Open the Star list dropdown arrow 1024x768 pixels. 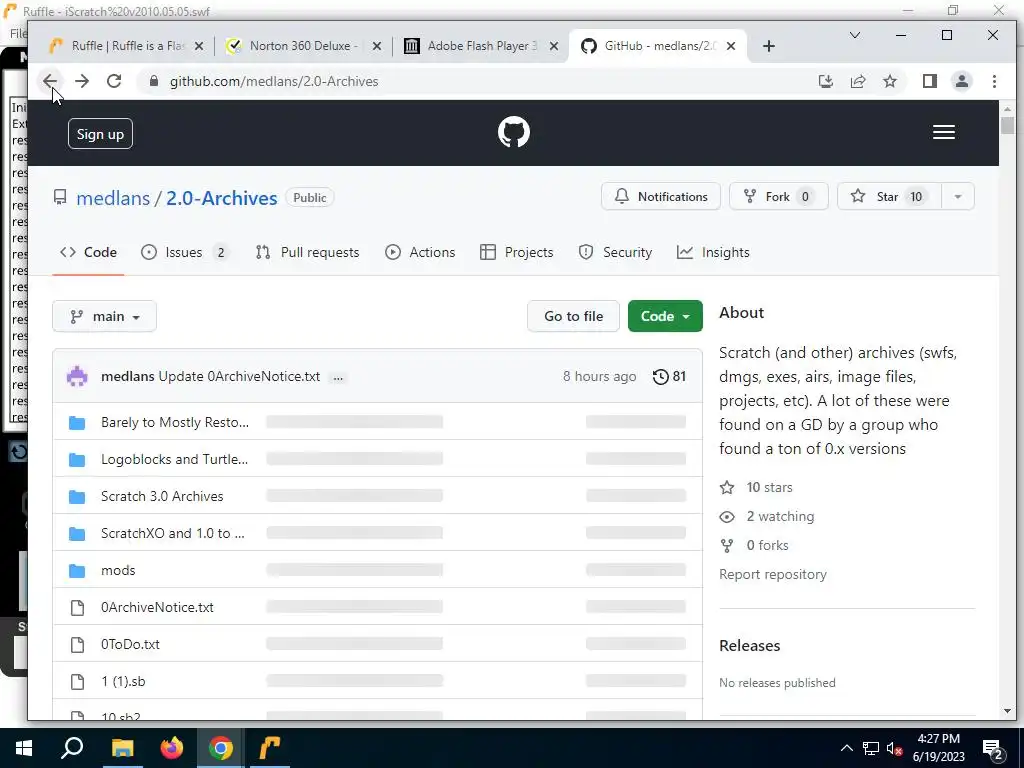coord(957,197)
